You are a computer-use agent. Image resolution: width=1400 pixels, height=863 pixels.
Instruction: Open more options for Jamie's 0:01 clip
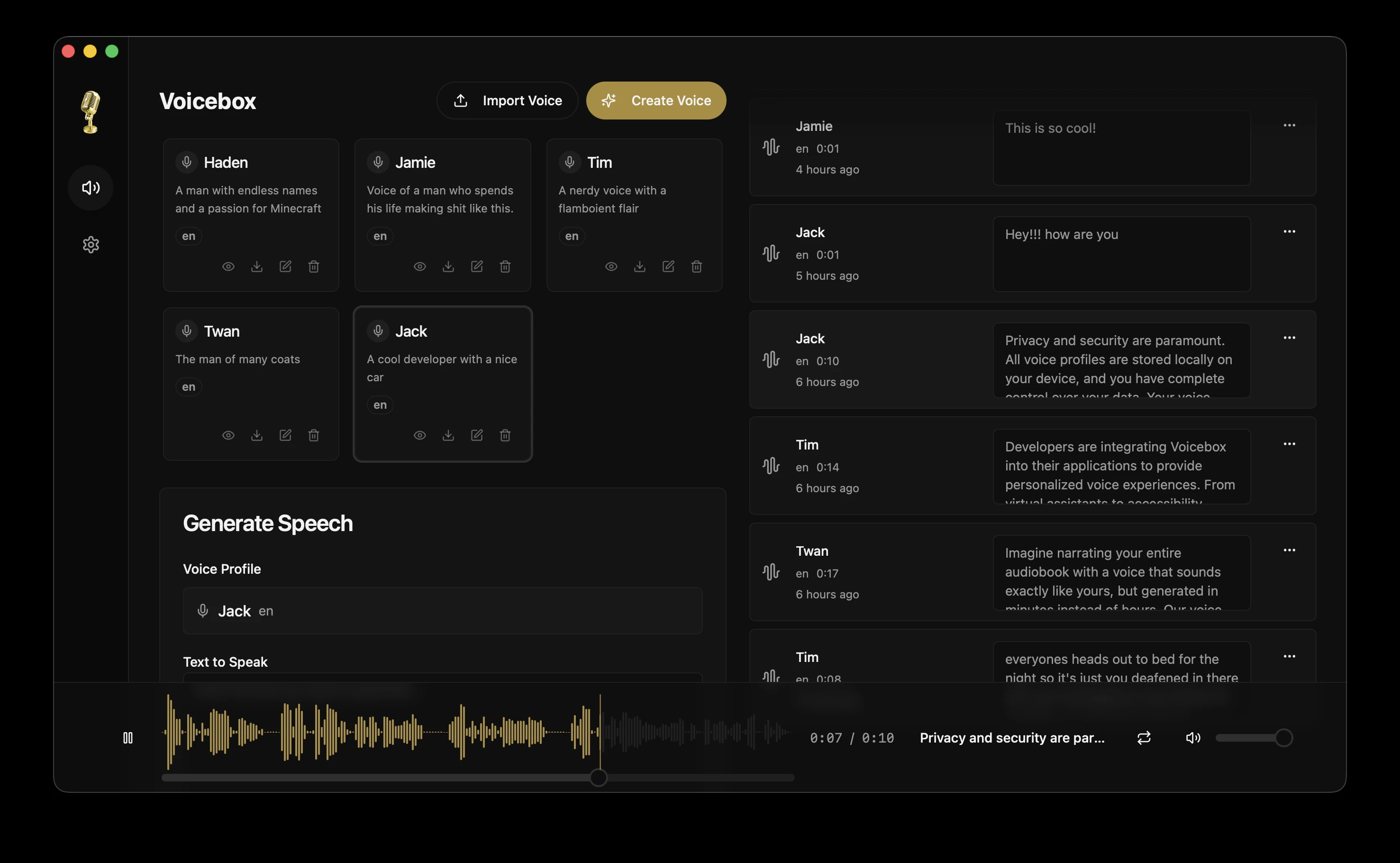1289,126
